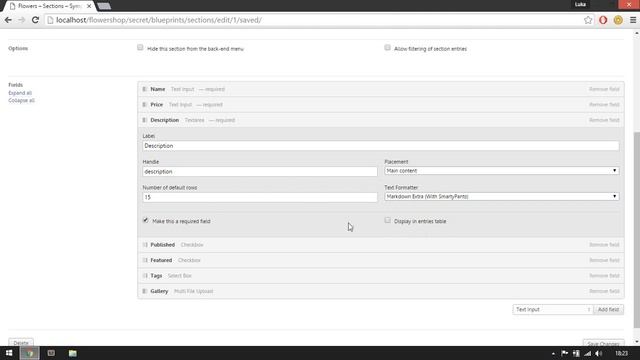Click the Delete button
The width and height of the screenshot is (640, 360).
21,343
